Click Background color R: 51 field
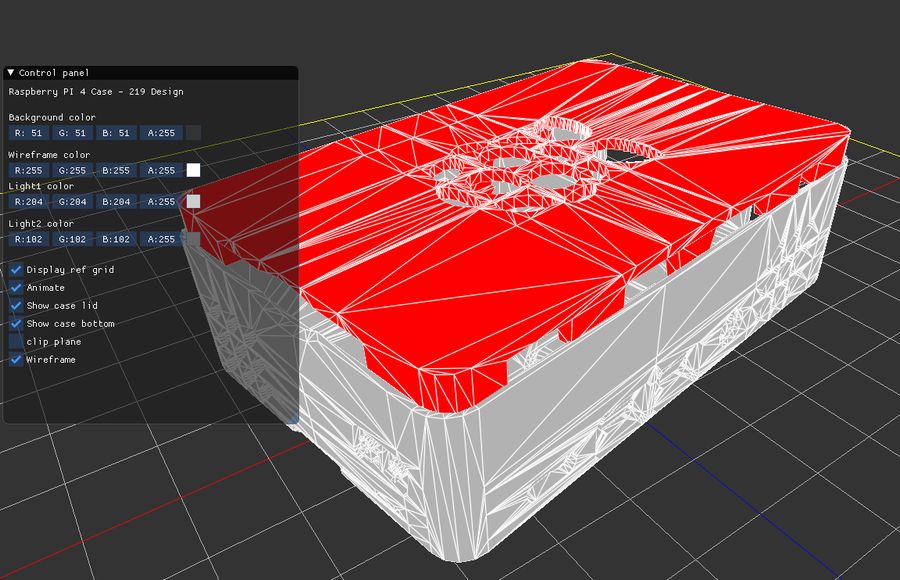900x580 pixels. [x=29, y=133]
